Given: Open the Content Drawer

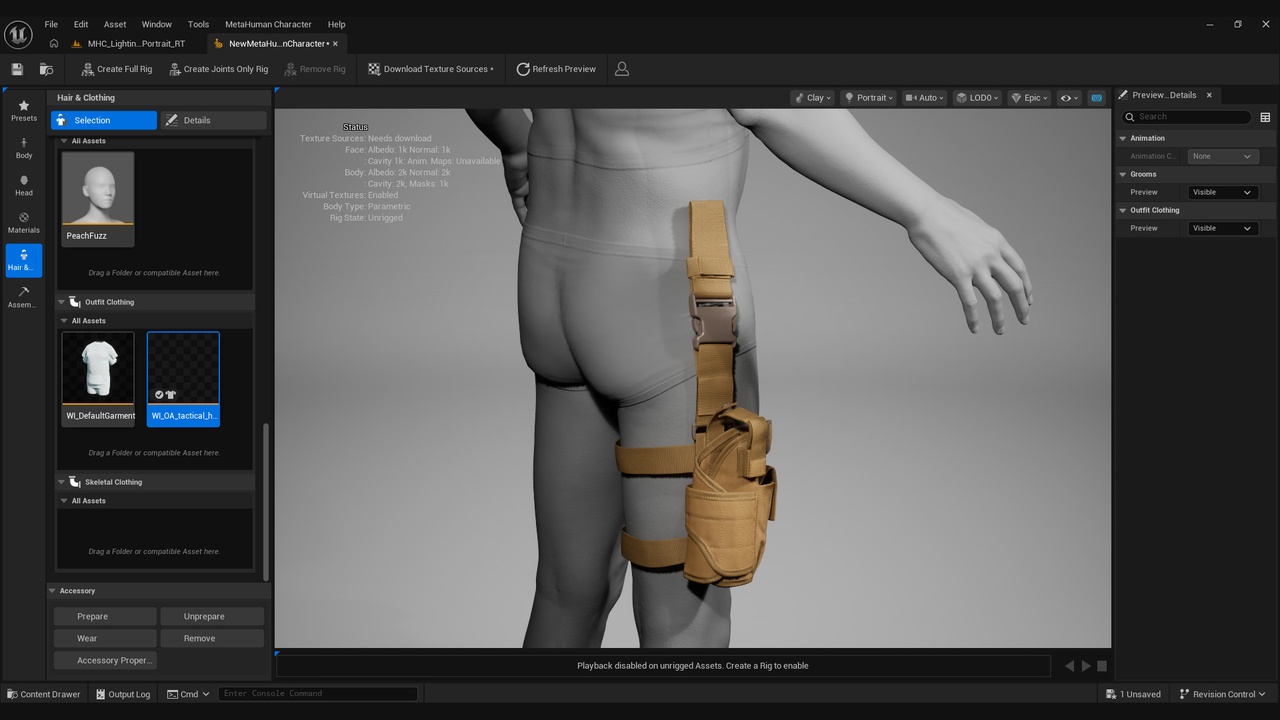Looking at the screenshot, I should coord(44,694).
